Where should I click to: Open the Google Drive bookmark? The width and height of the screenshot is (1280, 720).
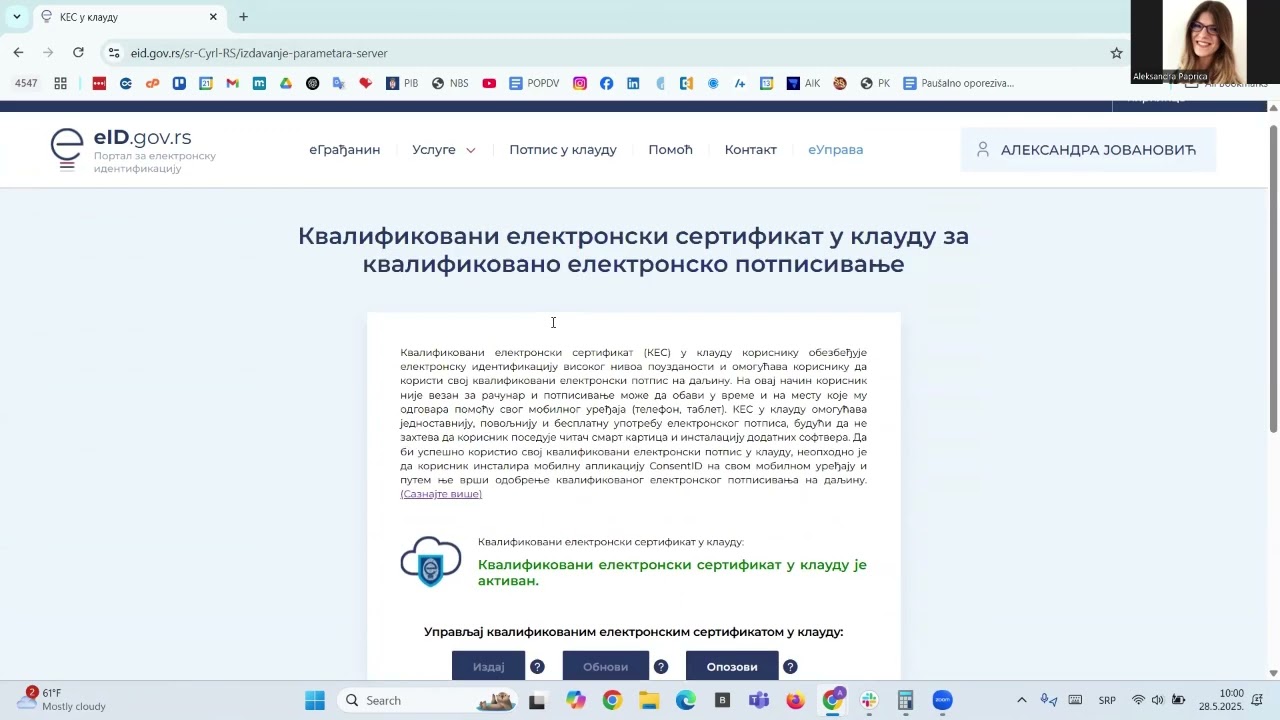[286, 84]
